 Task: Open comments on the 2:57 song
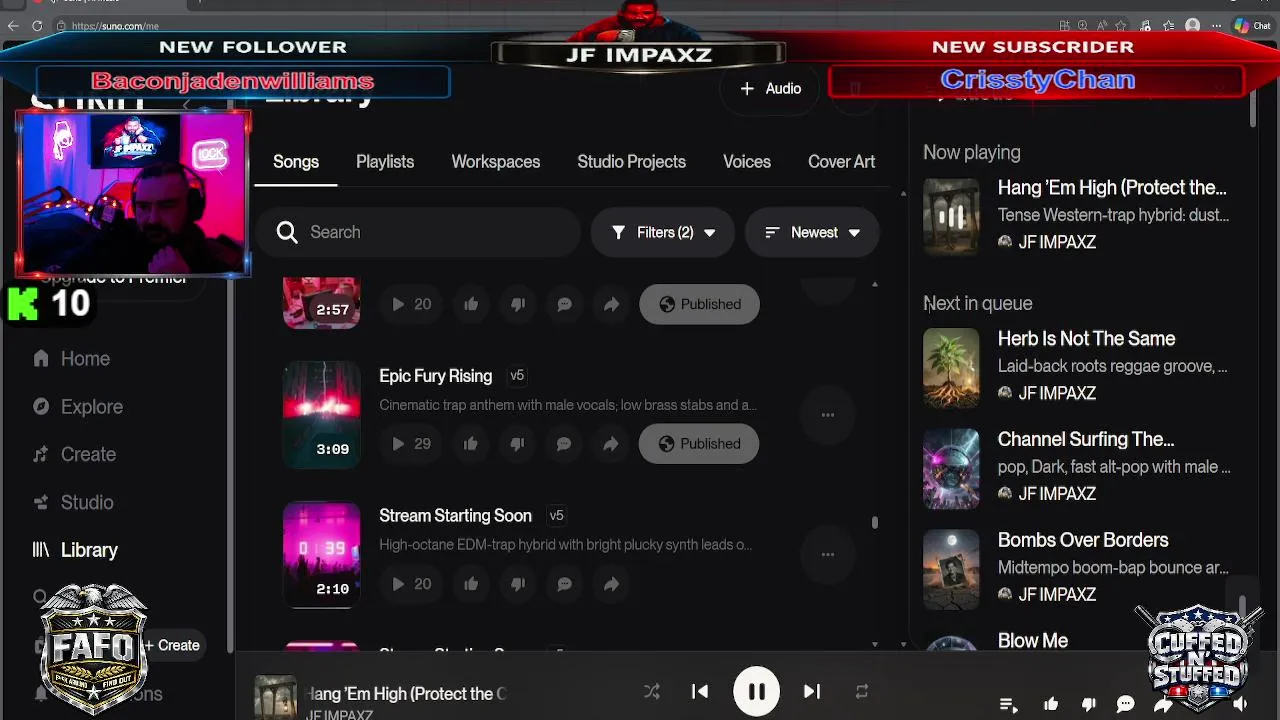point(564,304)
